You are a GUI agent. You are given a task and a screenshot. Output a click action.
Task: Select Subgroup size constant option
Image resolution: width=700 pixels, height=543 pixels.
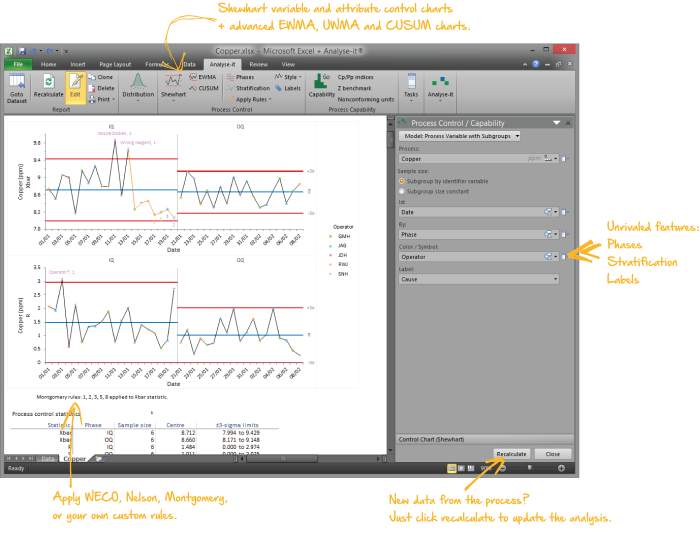coord(401,191)
